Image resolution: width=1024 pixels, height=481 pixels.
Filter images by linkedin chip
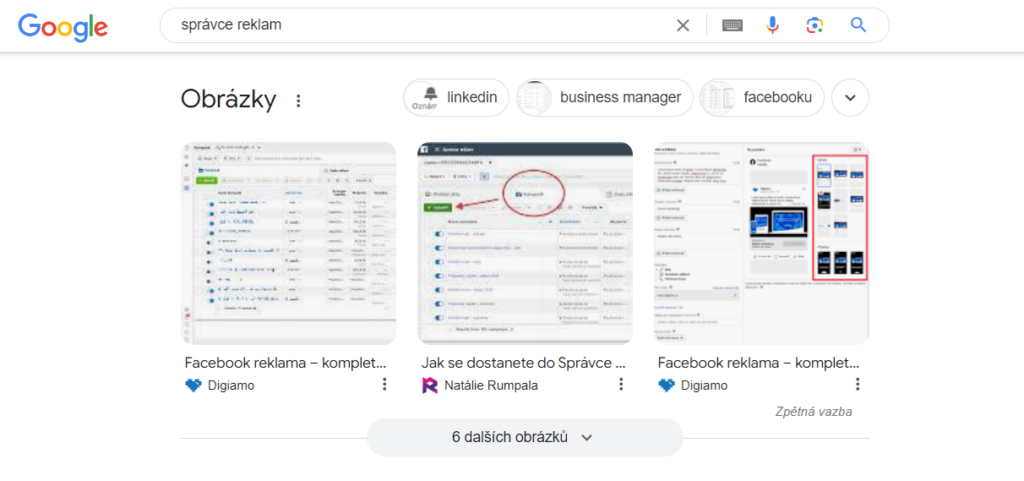(456, 98)
